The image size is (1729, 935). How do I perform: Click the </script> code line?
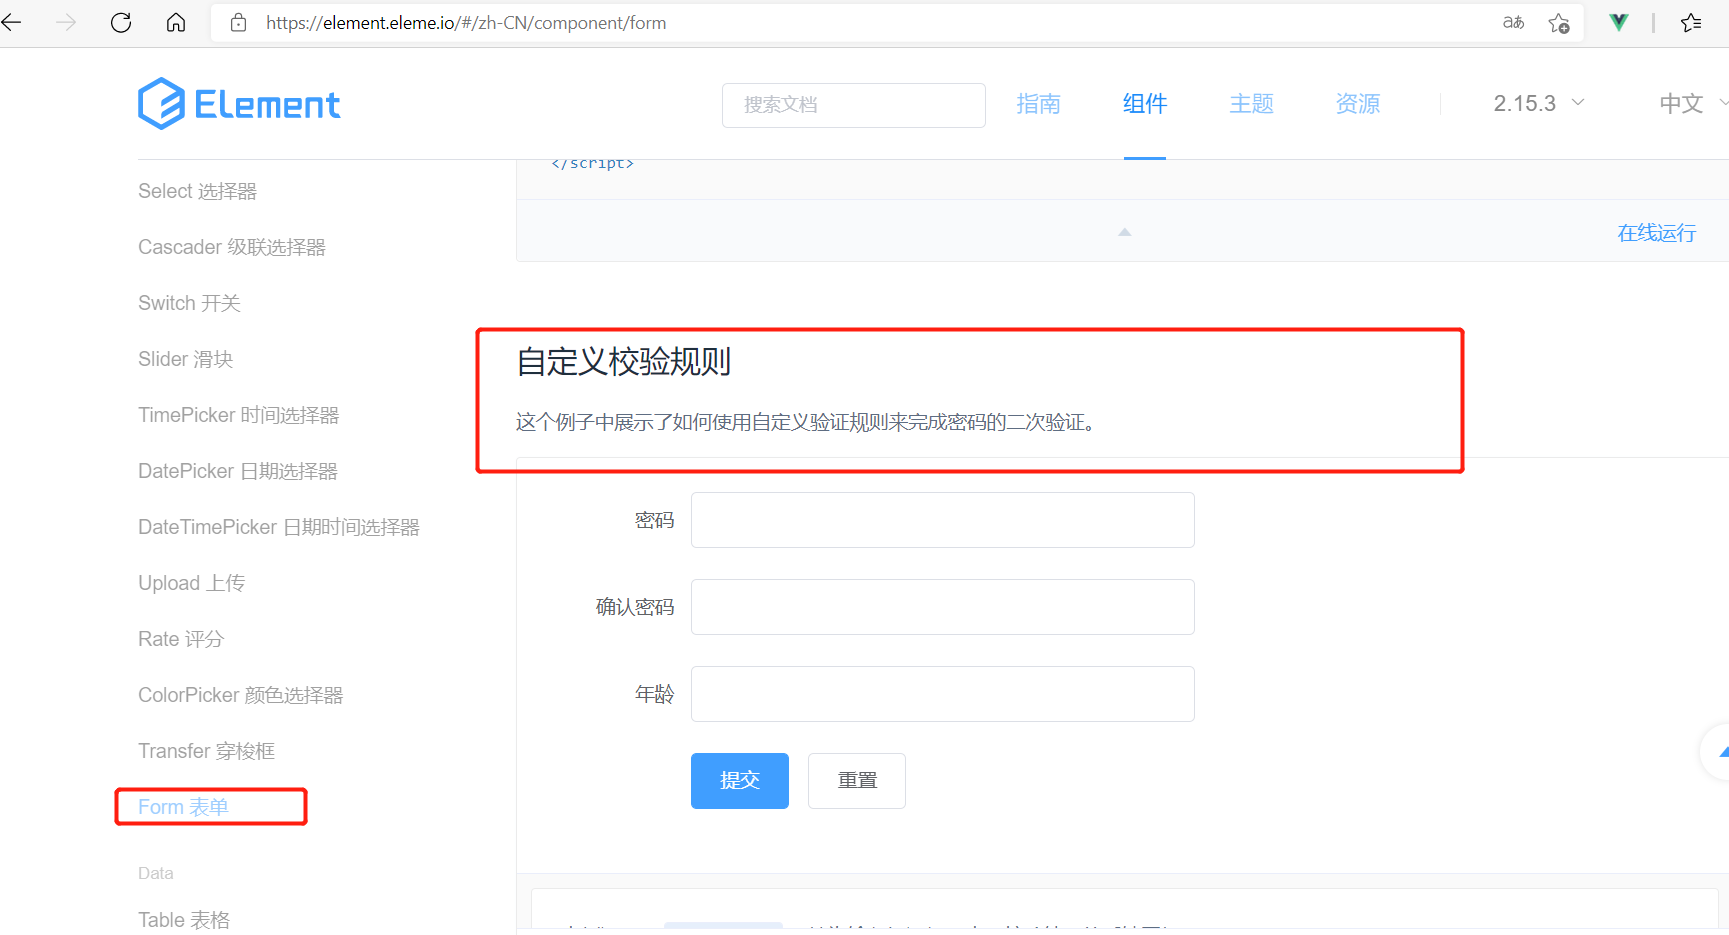592,163
